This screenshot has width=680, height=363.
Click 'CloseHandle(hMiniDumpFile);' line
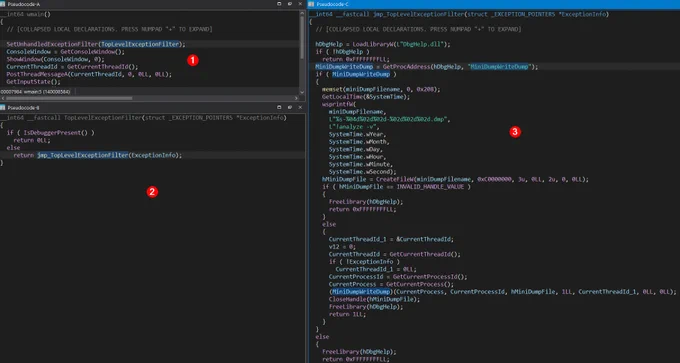tap(374, 299)
